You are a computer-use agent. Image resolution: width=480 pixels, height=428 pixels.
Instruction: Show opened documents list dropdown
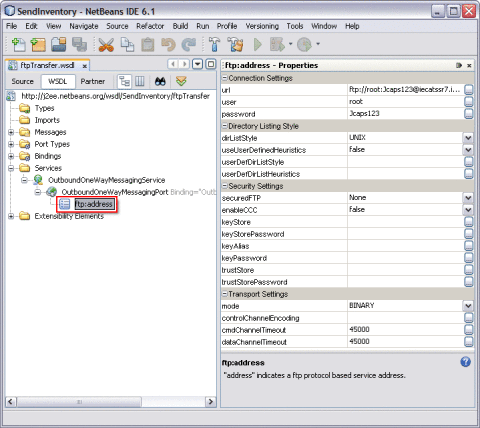tap(198, 64)
